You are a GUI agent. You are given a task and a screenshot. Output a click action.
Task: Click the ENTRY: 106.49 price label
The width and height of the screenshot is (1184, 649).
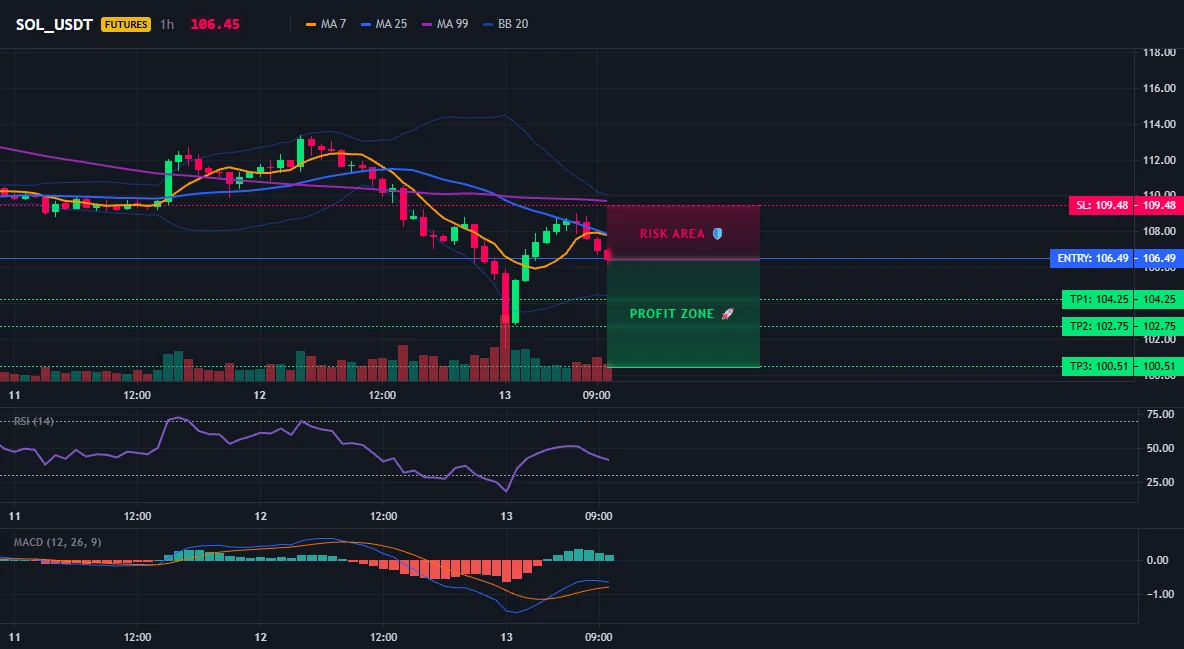point(1092,258)
